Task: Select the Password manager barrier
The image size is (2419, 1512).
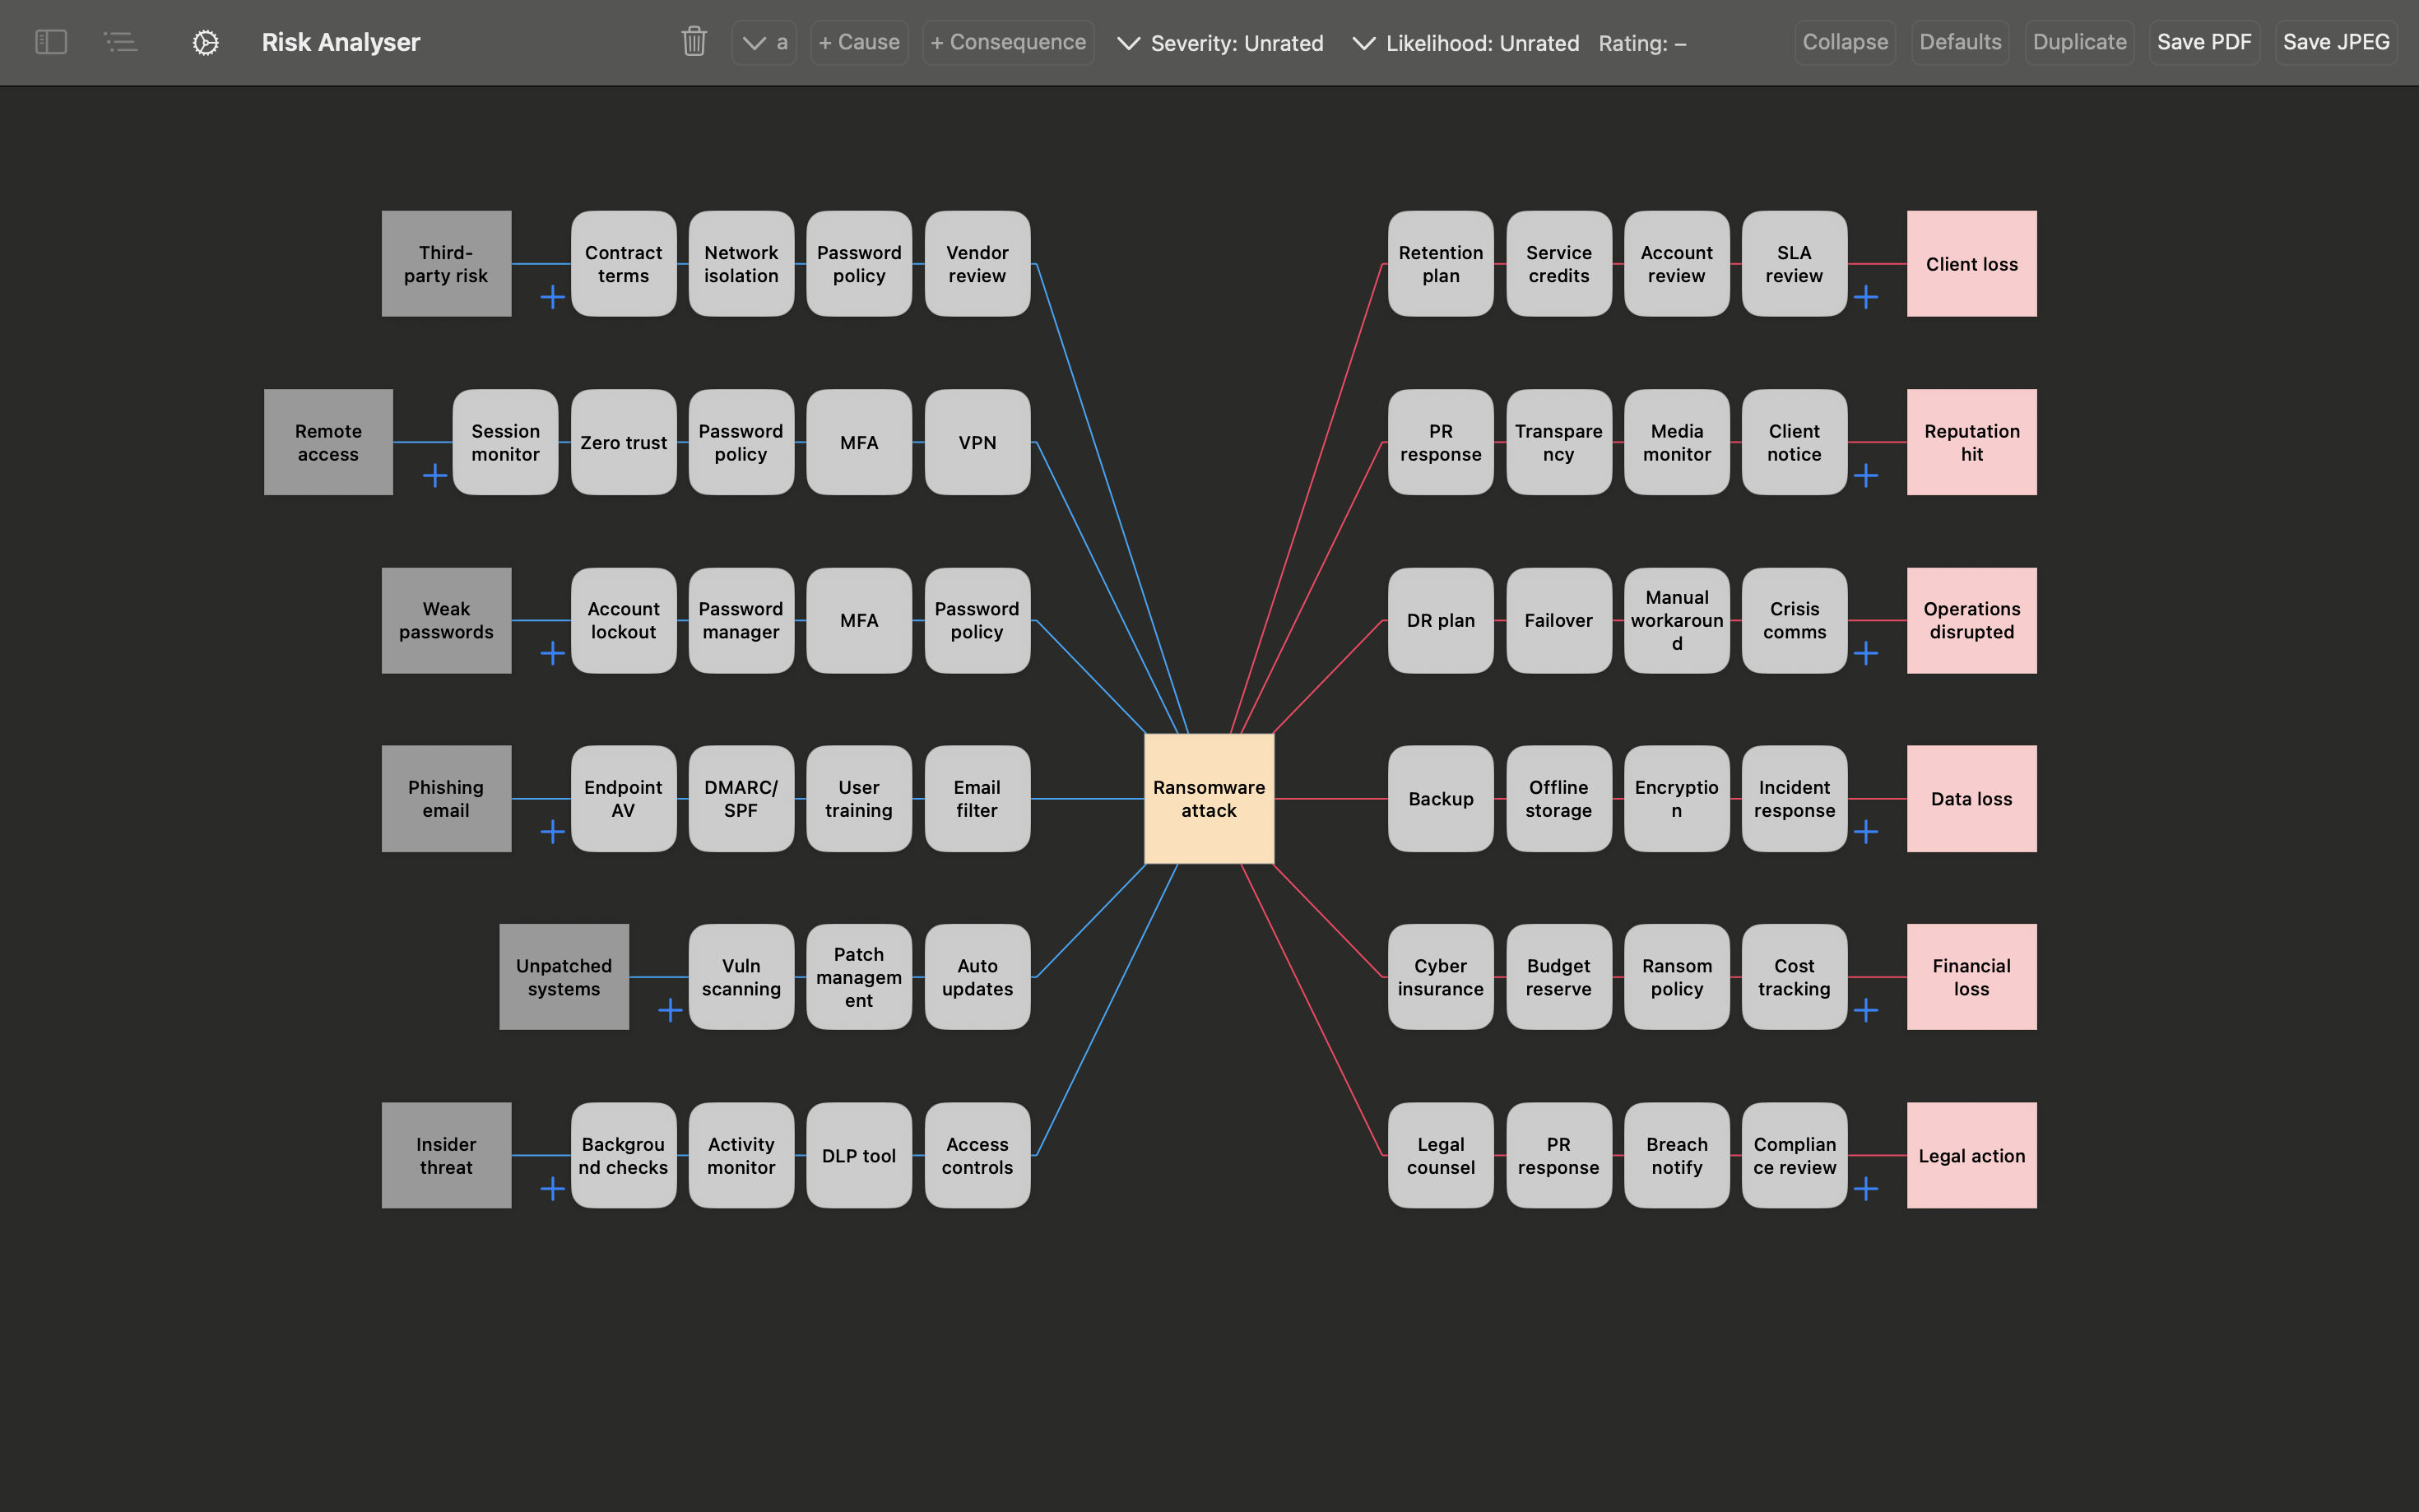Action: [741, 620]
